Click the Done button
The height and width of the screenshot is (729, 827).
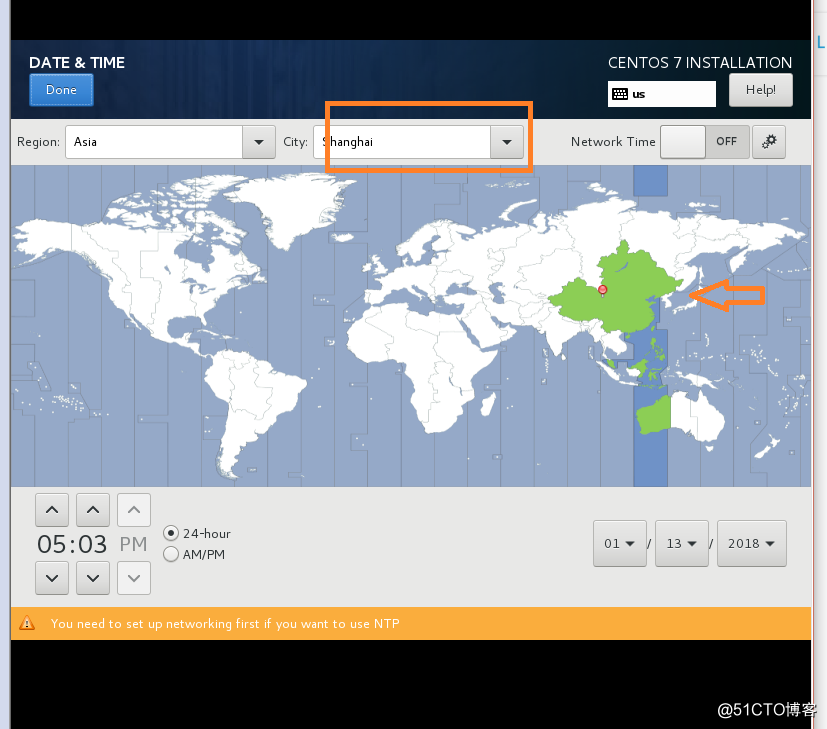pyautogui.click(x=61, y=90)
